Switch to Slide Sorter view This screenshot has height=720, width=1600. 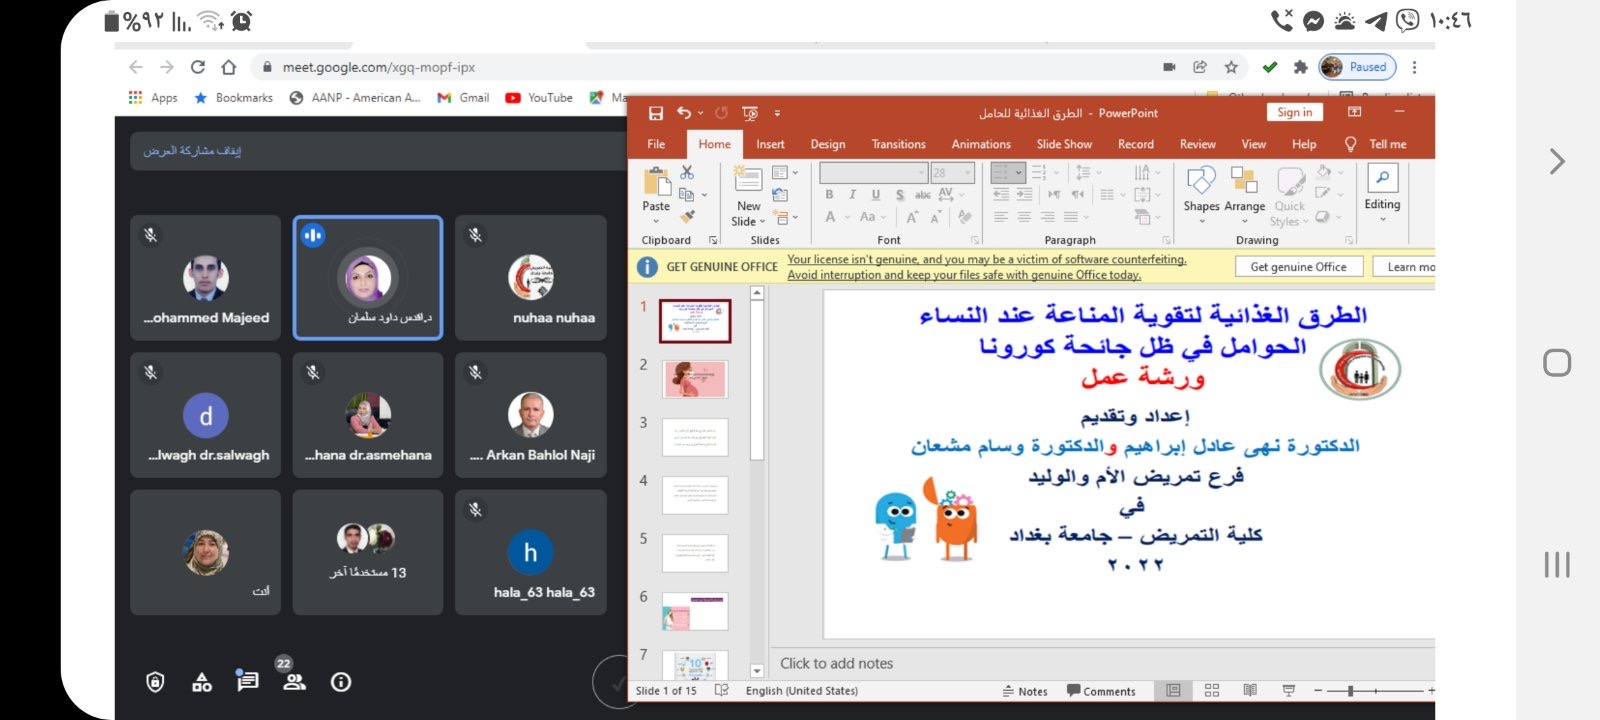click(x=1212, y=691)
